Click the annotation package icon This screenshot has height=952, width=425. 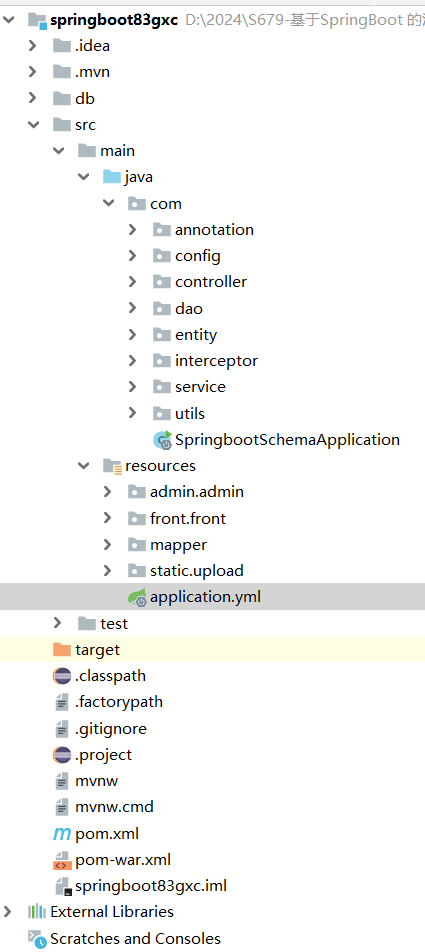(162, 230)
